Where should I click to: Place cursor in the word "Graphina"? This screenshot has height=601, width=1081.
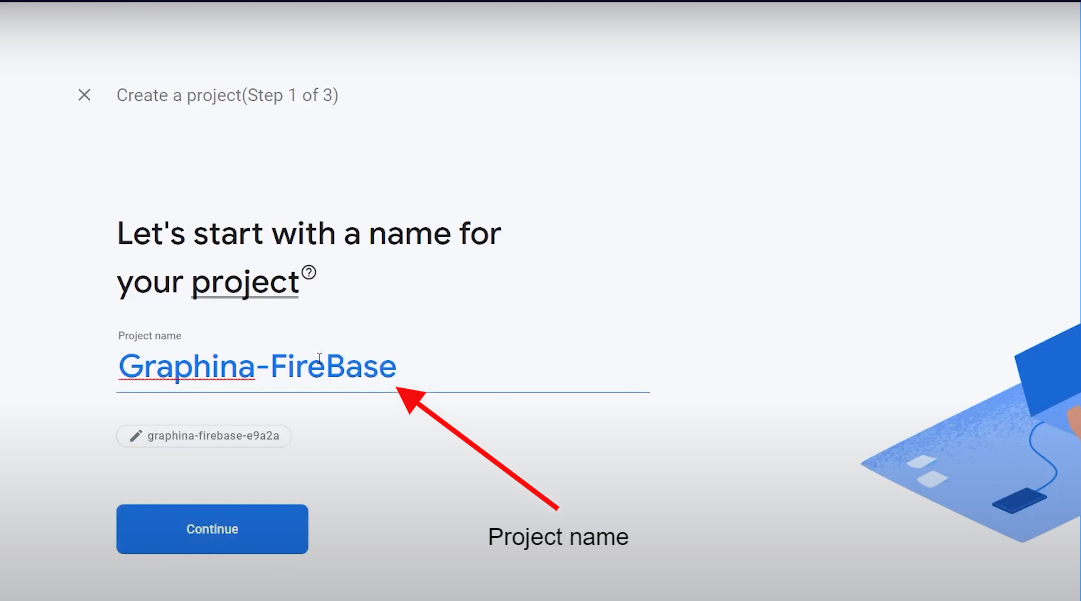187,366
